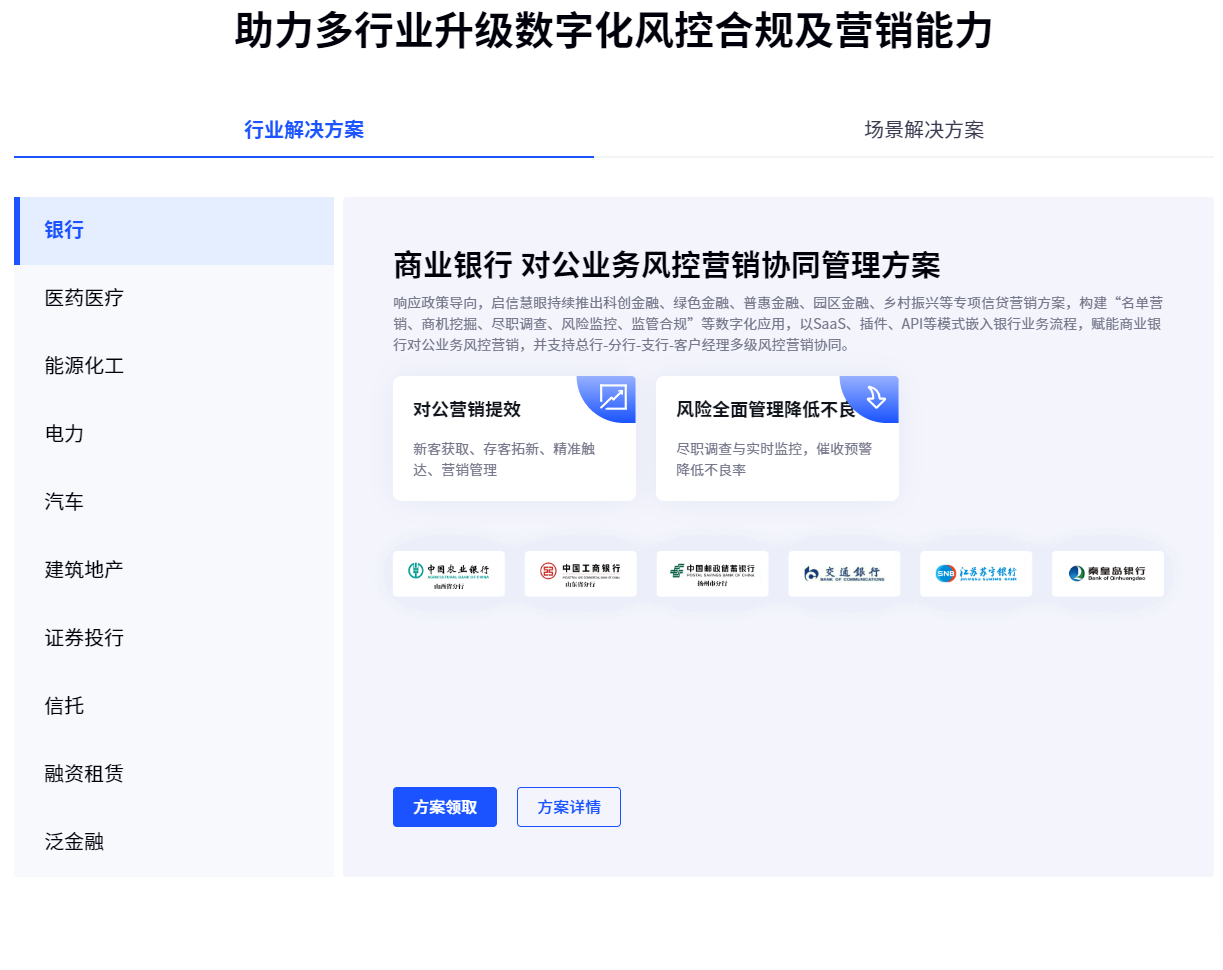Image resolution: width=1223 pixels, height=970 pixels.
Task: Switch to 场景解决方案 tab
Action: tap(924, 130)
